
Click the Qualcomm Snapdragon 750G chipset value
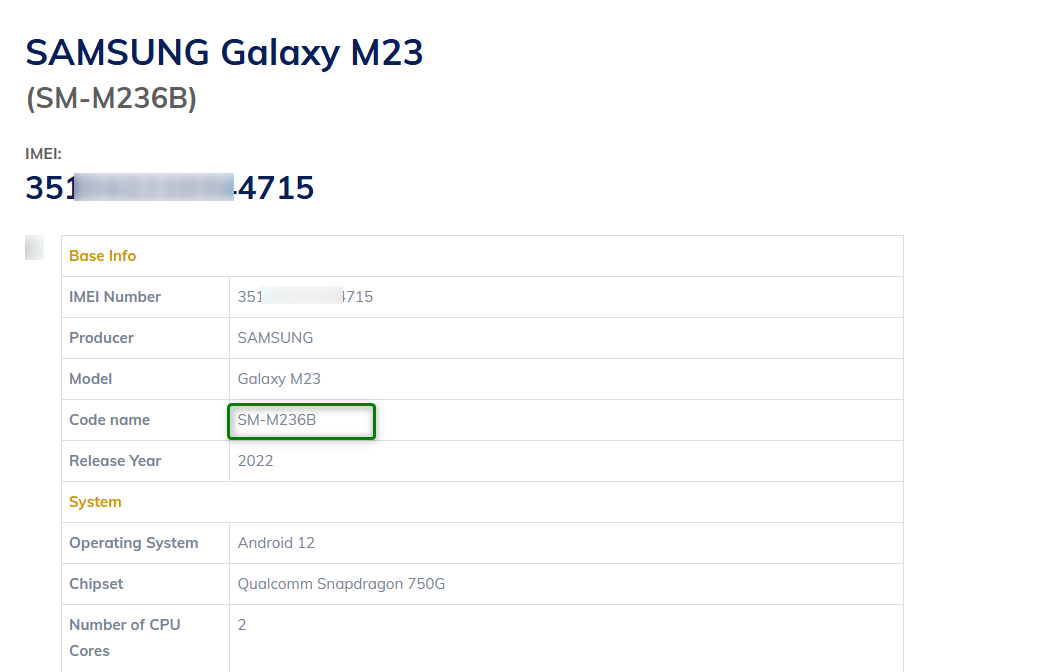point(341,584)
